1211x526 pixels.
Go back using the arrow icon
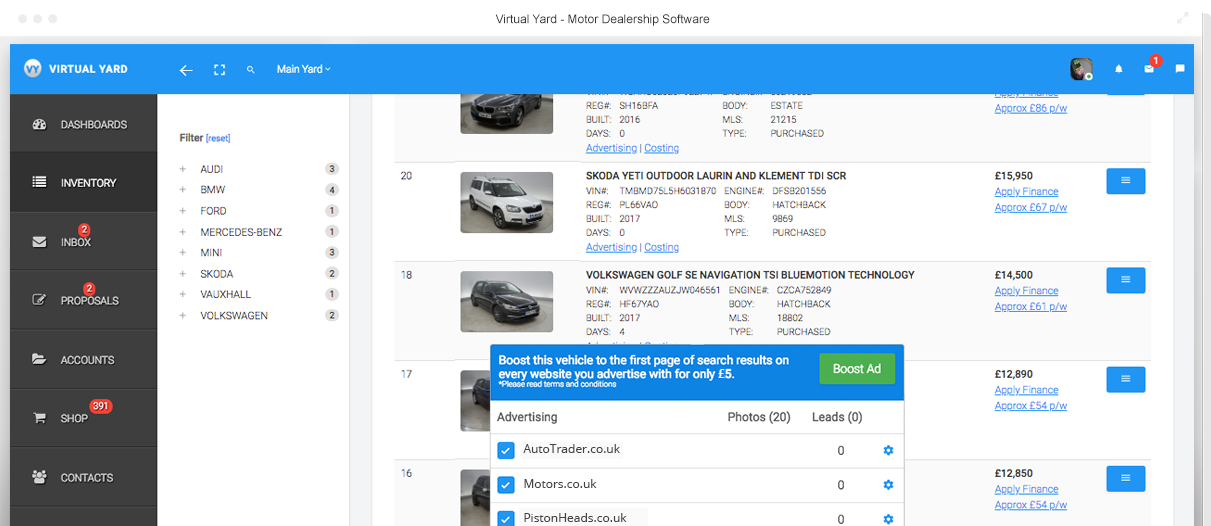click(186, 70)
